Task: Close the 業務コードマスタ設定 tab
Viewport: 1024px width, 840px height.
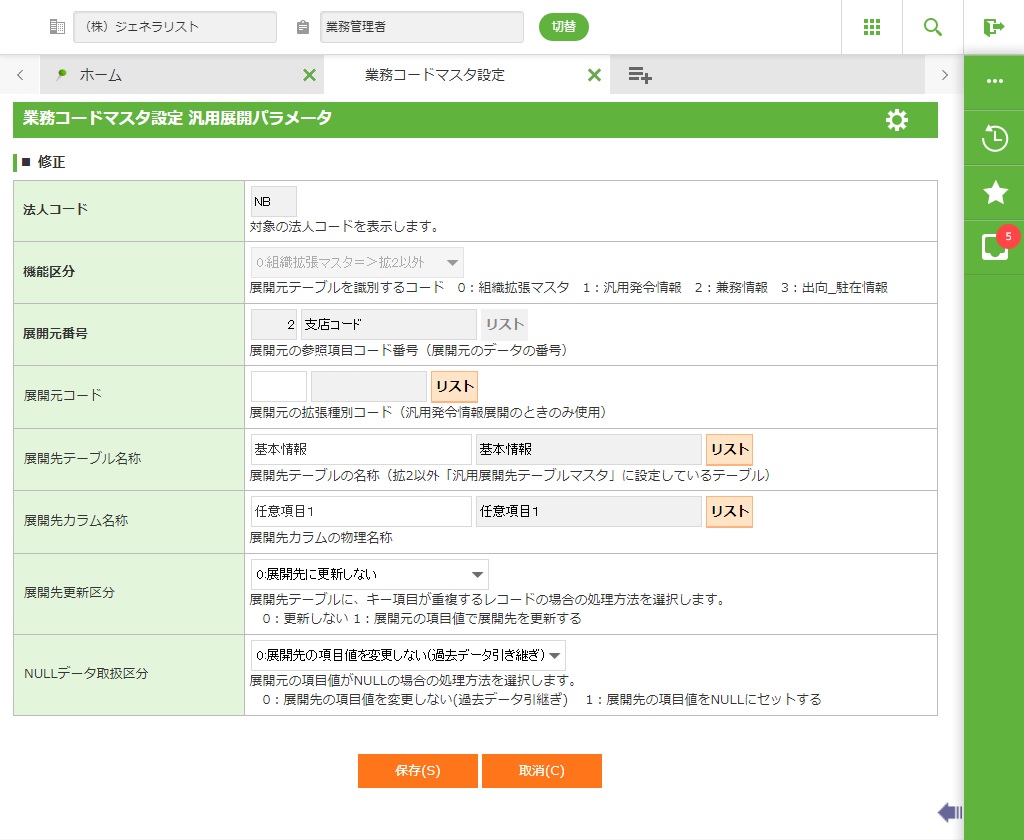Action: (x=594, y=75)
